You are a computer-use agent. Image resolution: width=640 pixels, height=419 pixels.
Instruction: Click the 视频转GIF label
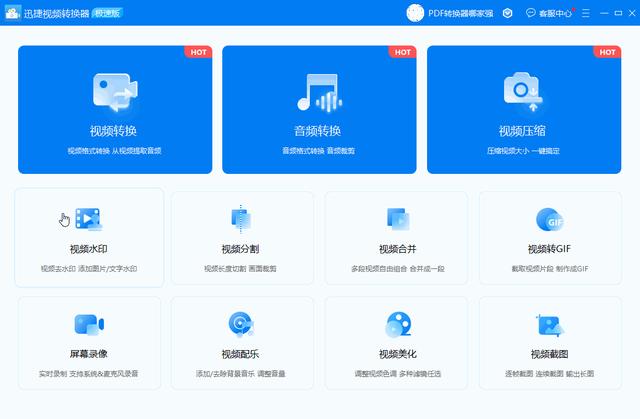(549, 249)
